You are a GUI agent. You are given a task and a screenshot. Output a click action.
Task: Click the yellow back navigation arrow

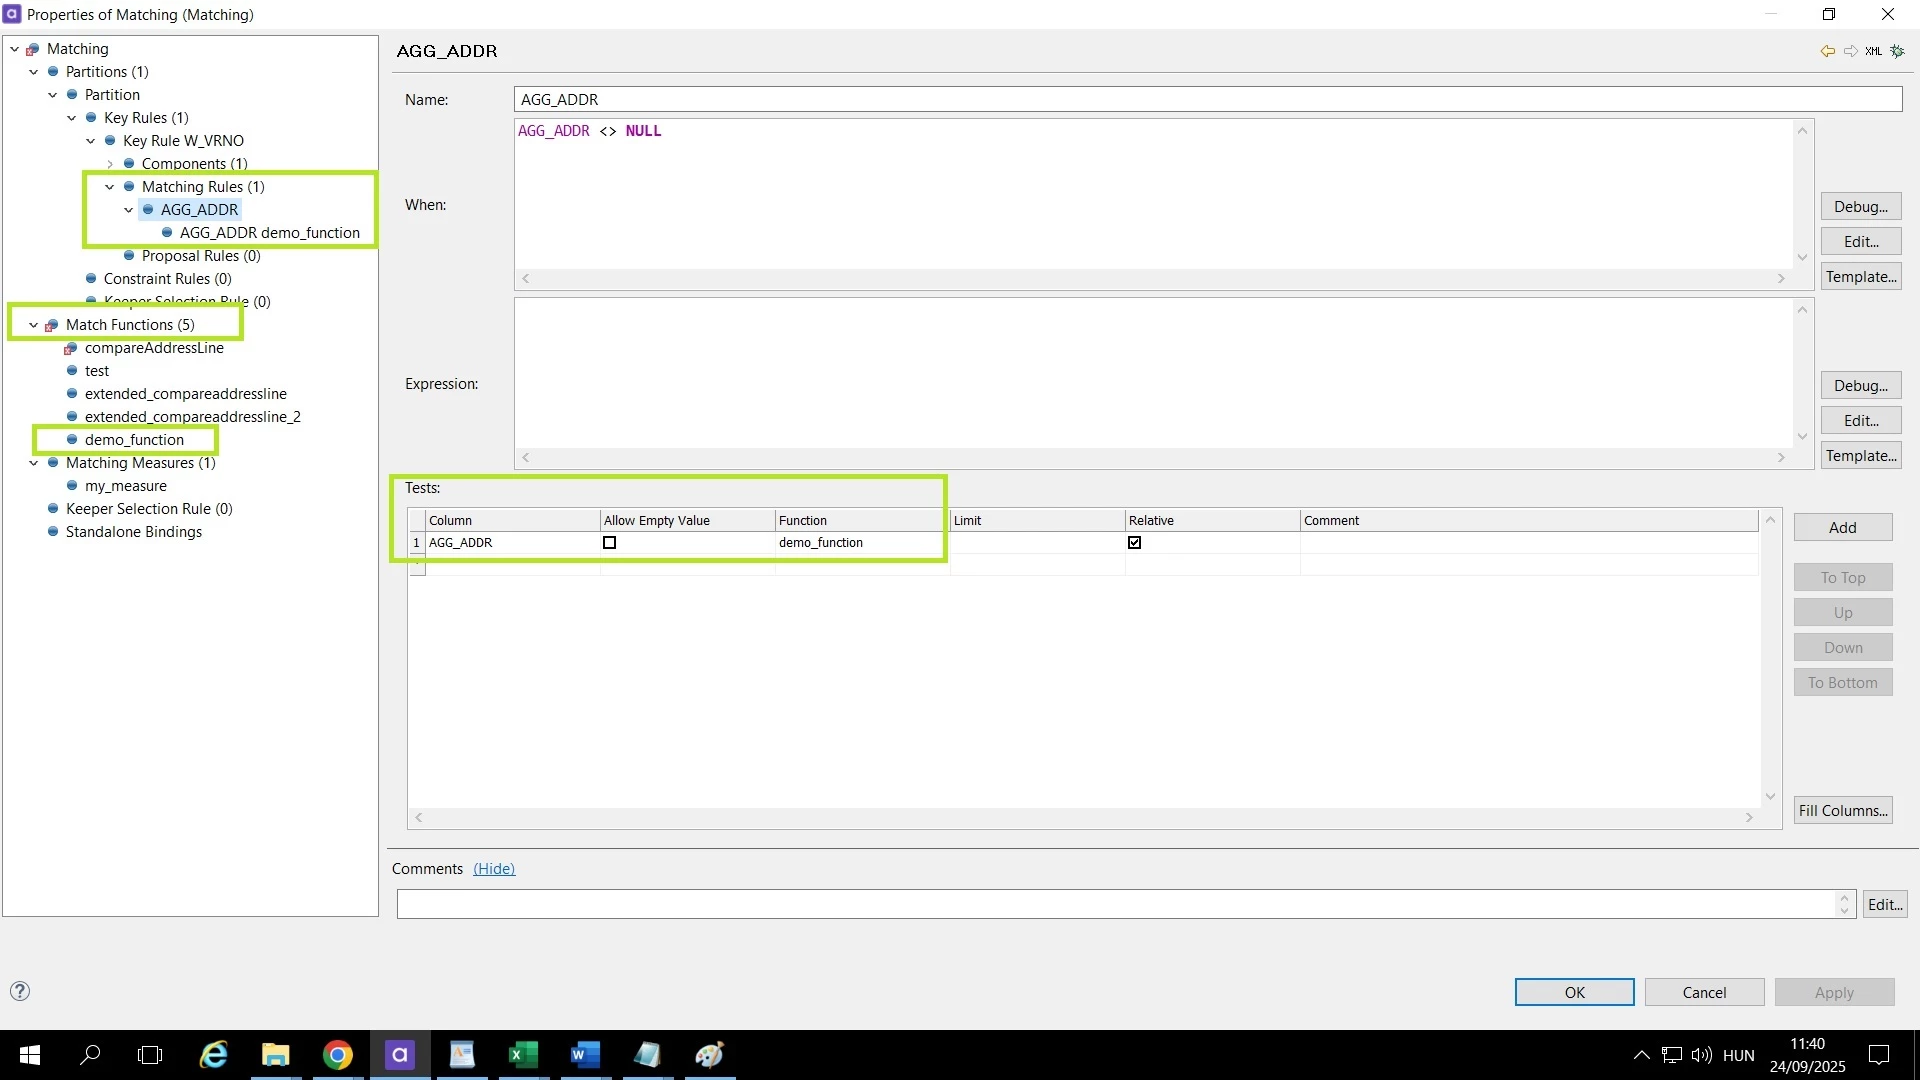[1827, 51]
